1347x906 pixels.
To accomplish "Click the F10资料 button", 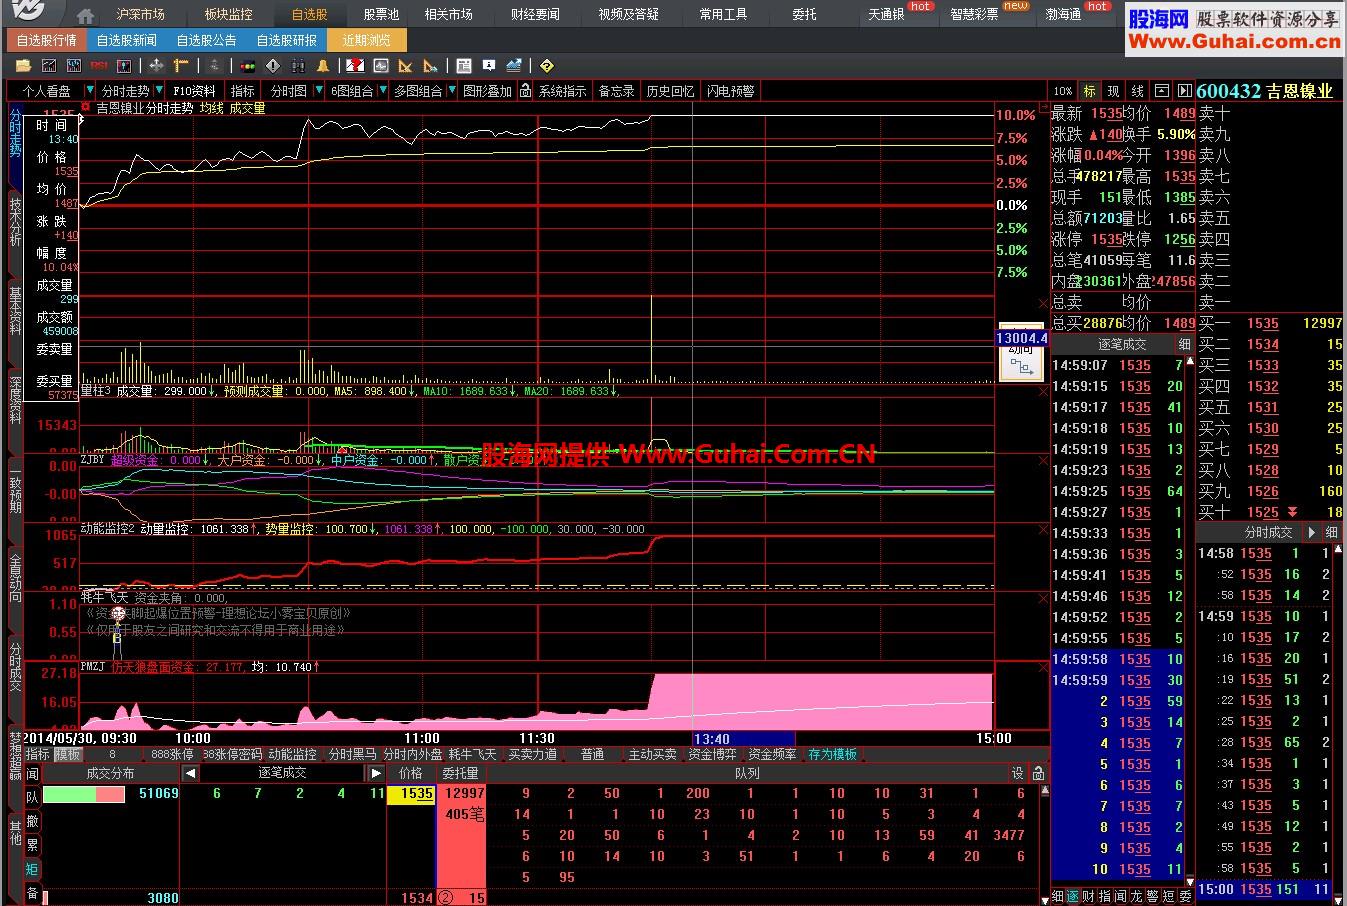I will point(194,91).
